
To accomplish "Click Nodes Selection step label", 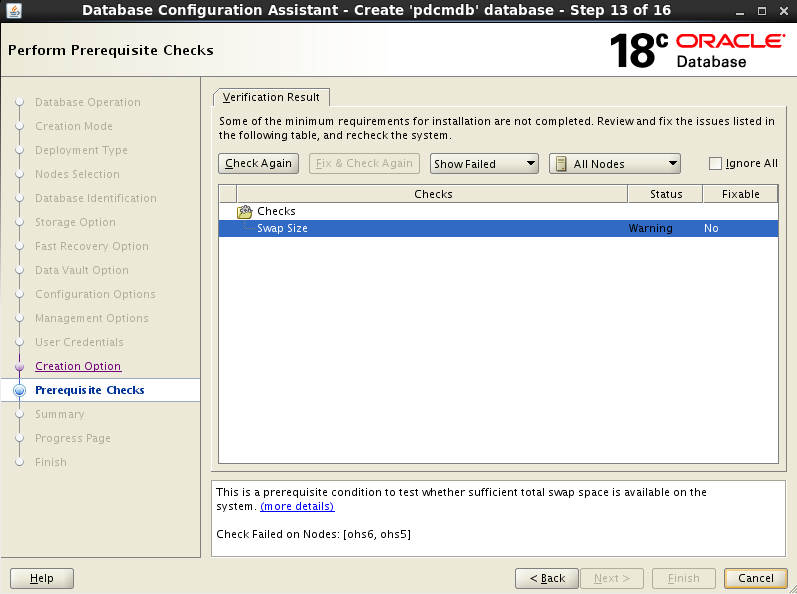I will point(77,174).
